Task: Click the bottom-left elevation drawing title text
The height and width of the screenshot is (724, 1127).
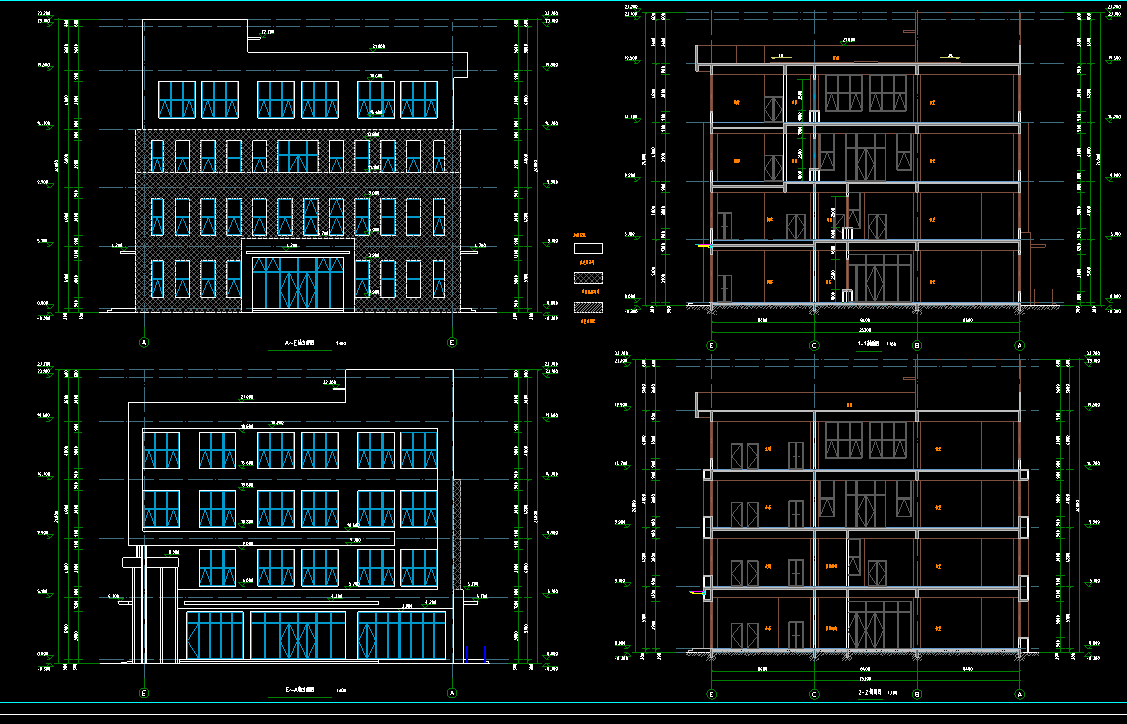Action: (x=300, y=690)
